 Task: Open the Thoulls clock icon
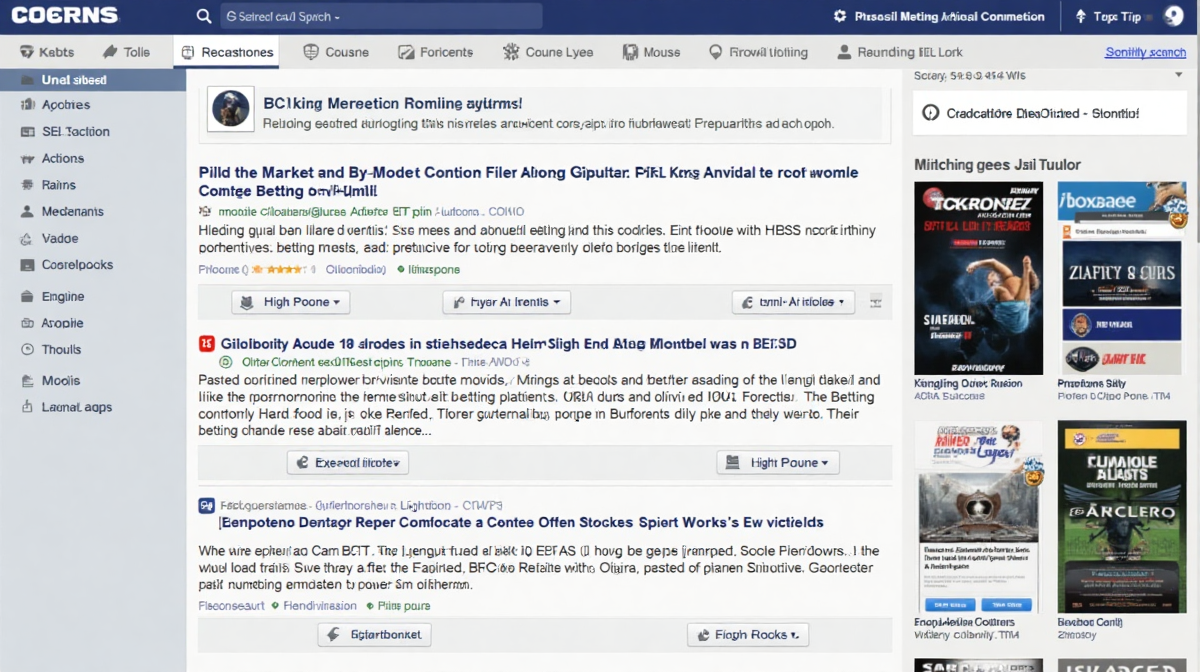coord(26,350)
